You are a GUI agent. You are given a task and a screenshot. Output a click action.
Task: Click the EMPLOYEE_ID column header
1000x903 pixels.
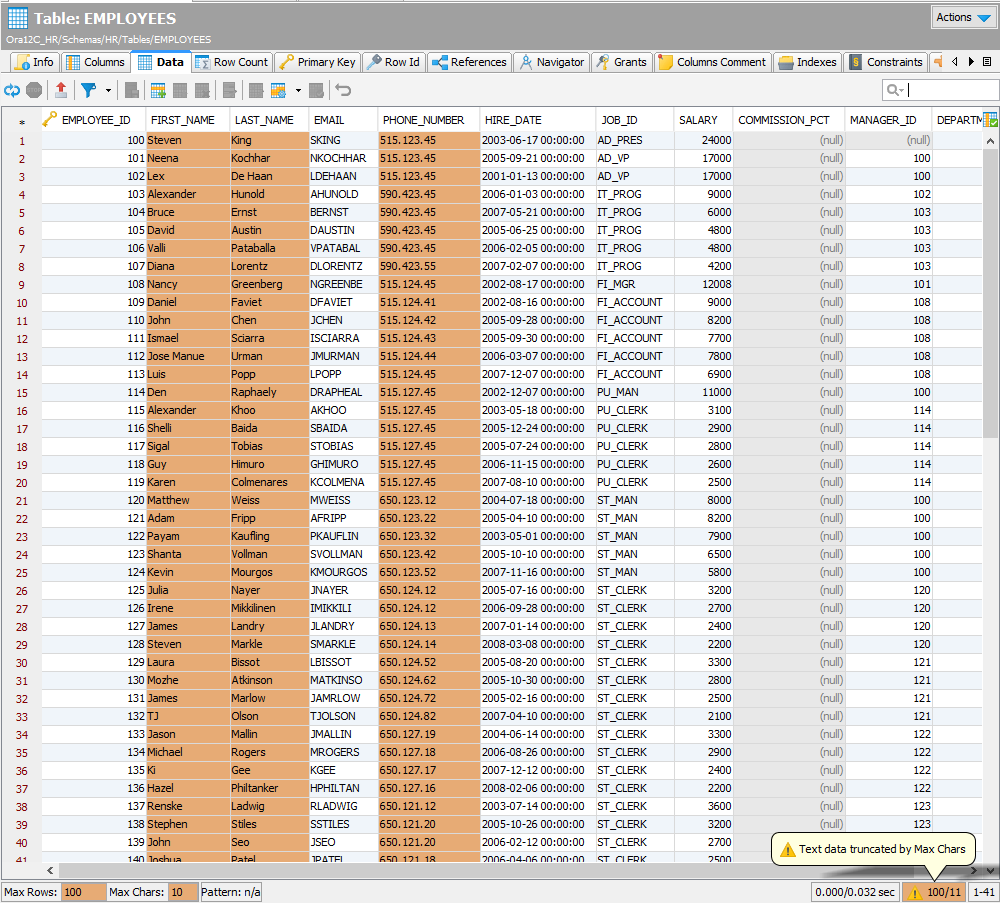[94, 120]
